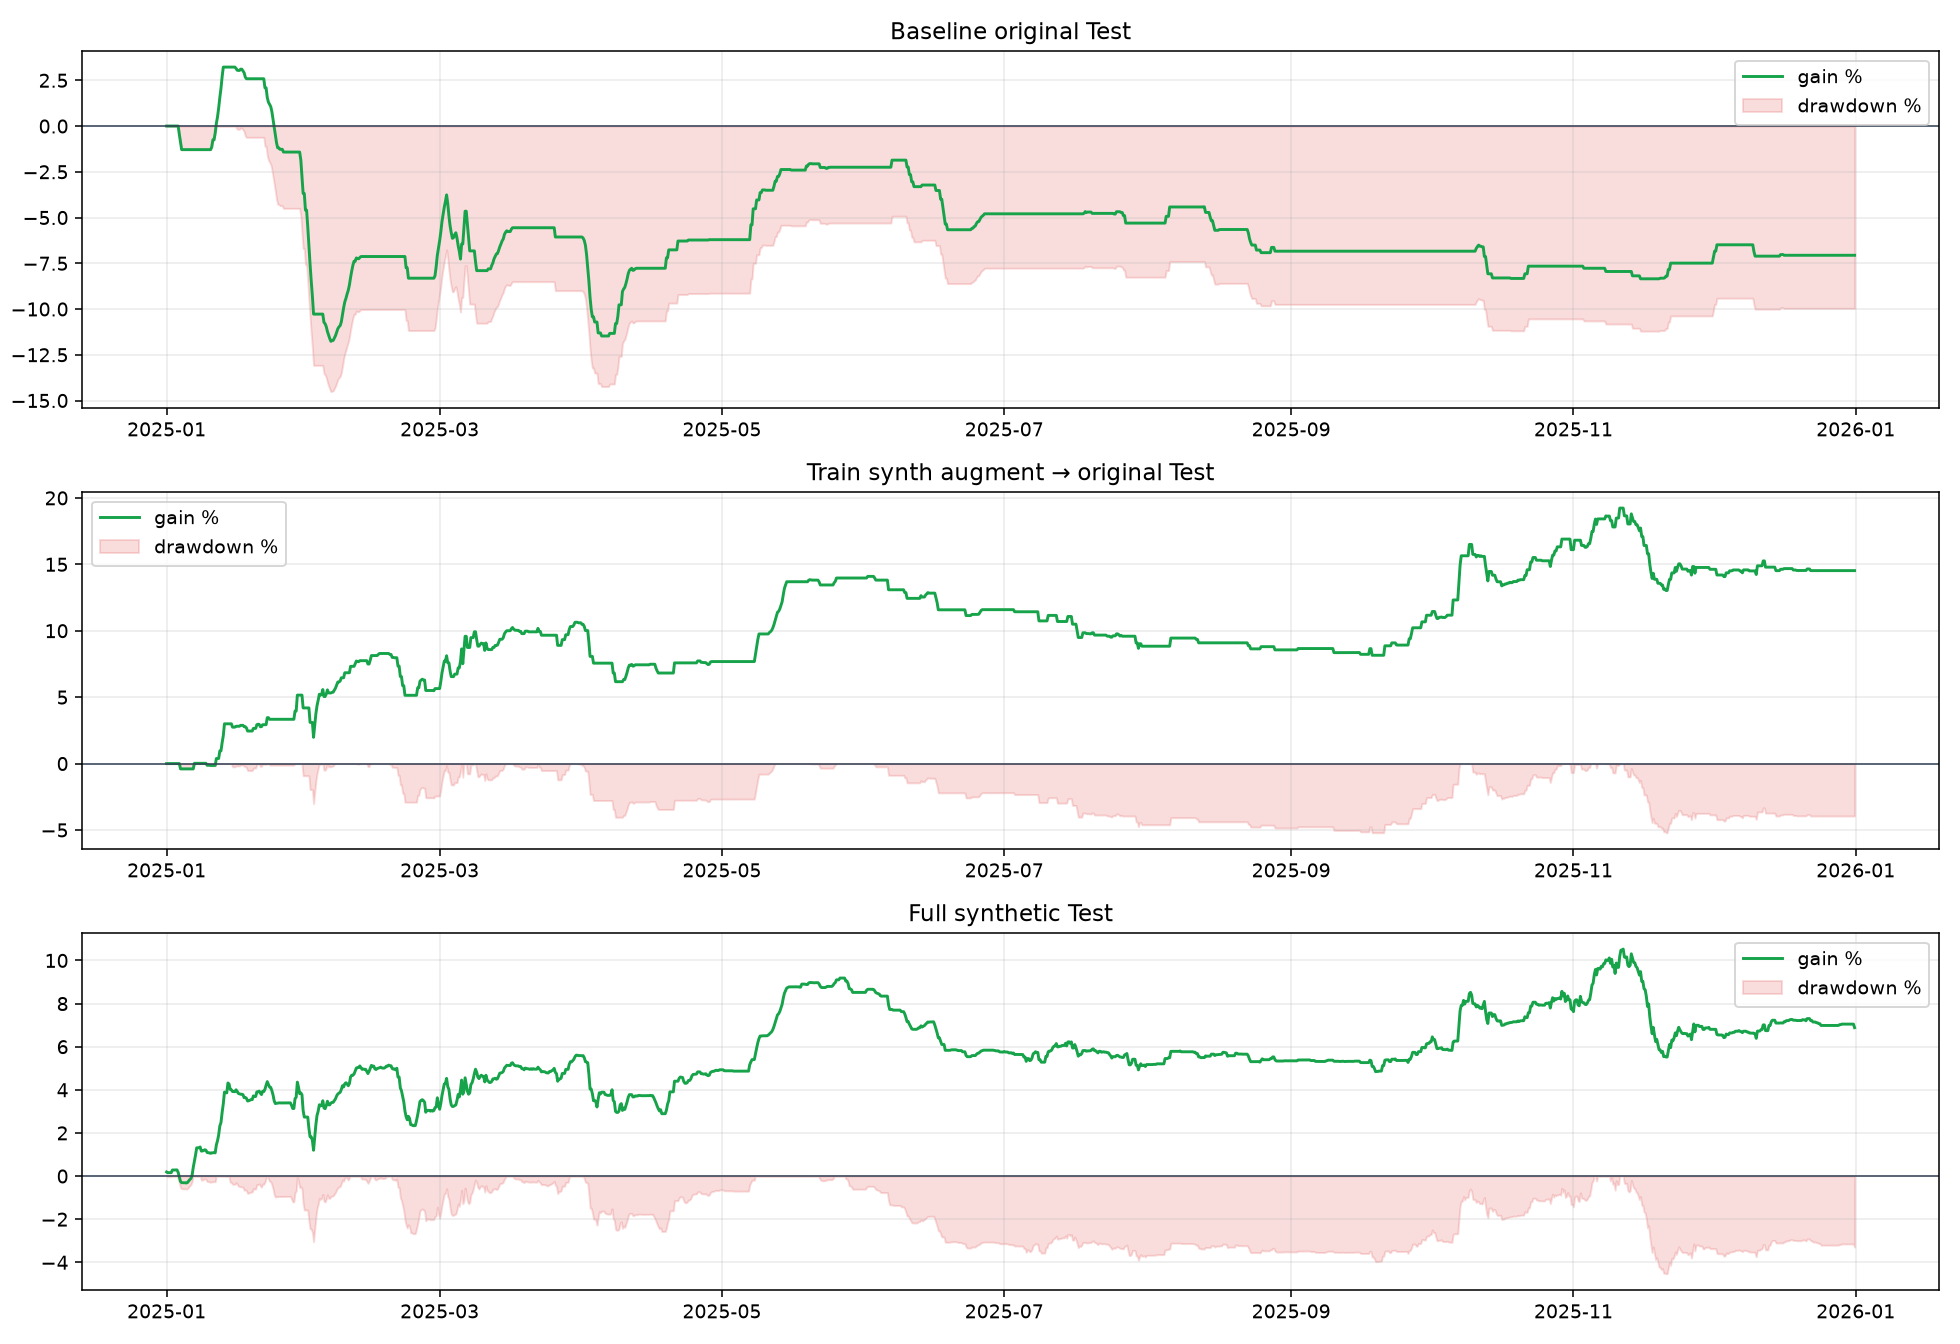Pick "2025-01" x-axis label under Full synthetic chart

click(x=166, y=1312)
